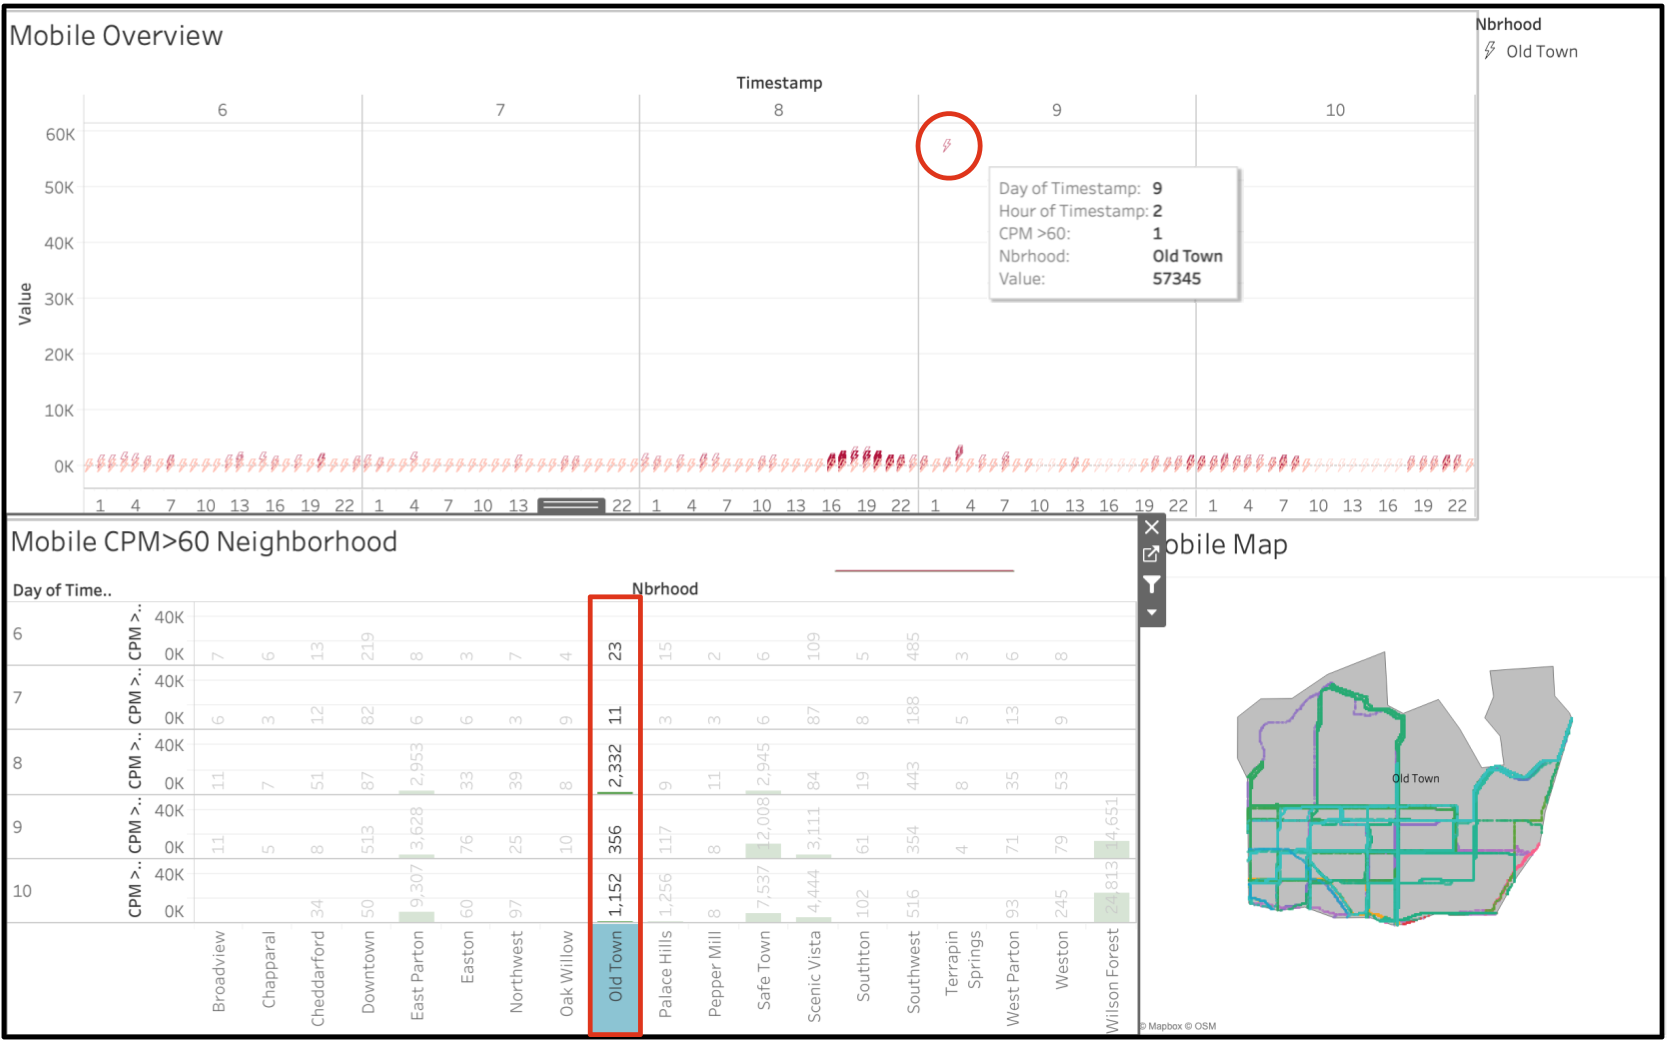This screenshot has width=1668, height=1042.
Task: Close the floating panel toolbar X
Action: pyautogui.click(x=1152, y=528)
